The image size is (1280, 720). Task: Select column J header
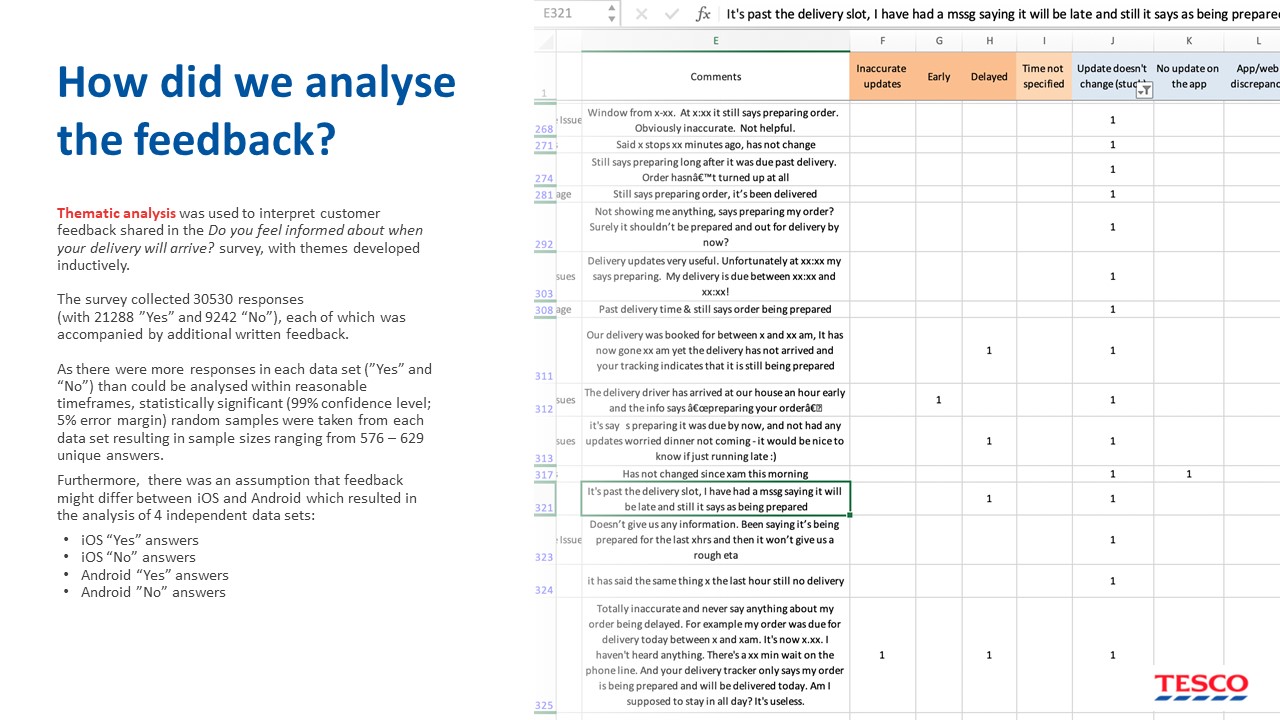(x=1112, y=41)
